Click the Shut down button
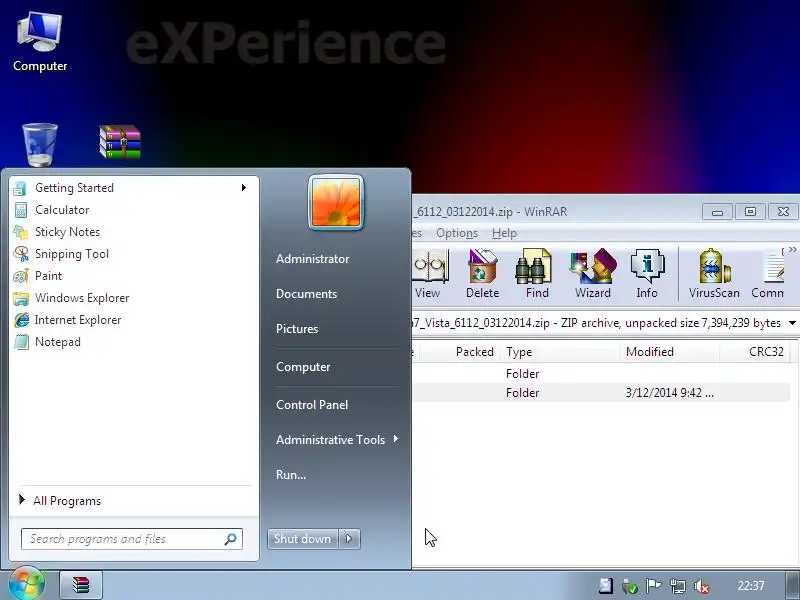 303,539
